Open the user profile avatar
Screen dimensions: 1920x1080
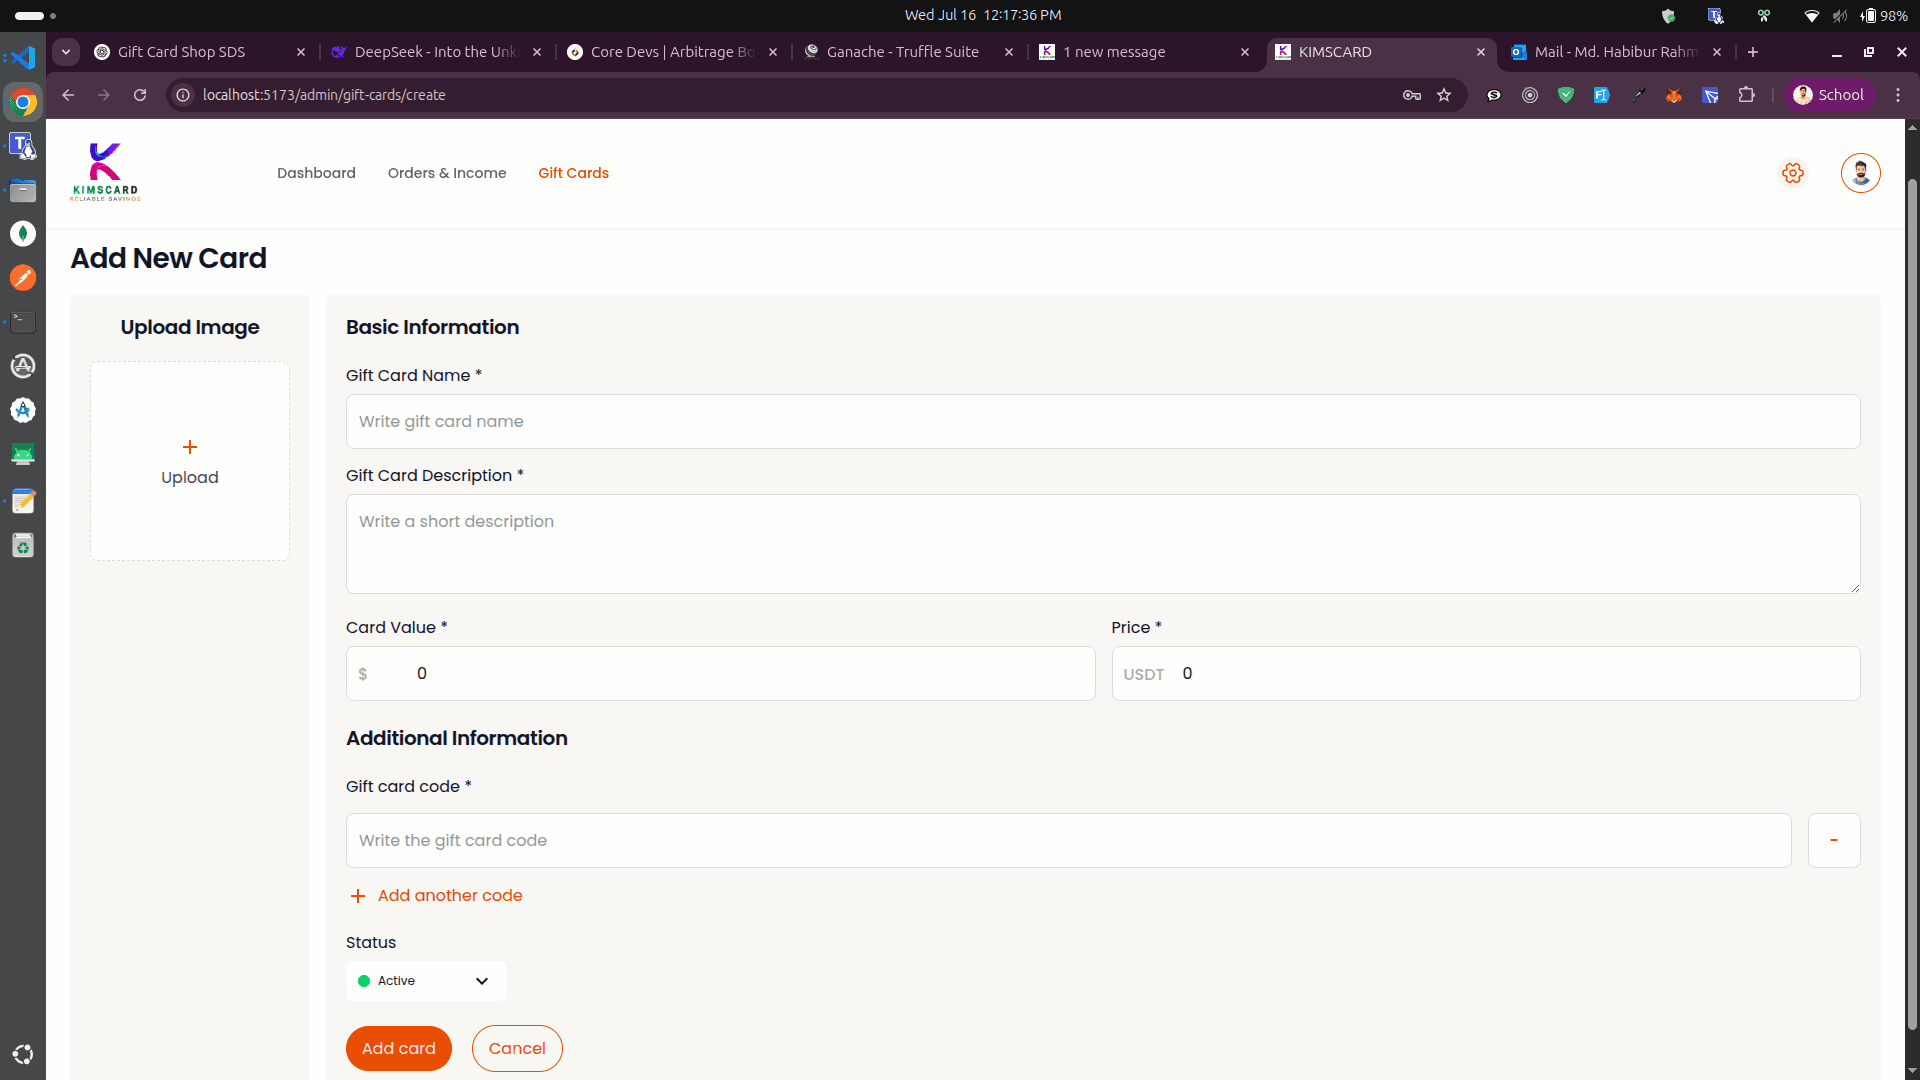click(1860, 173)
